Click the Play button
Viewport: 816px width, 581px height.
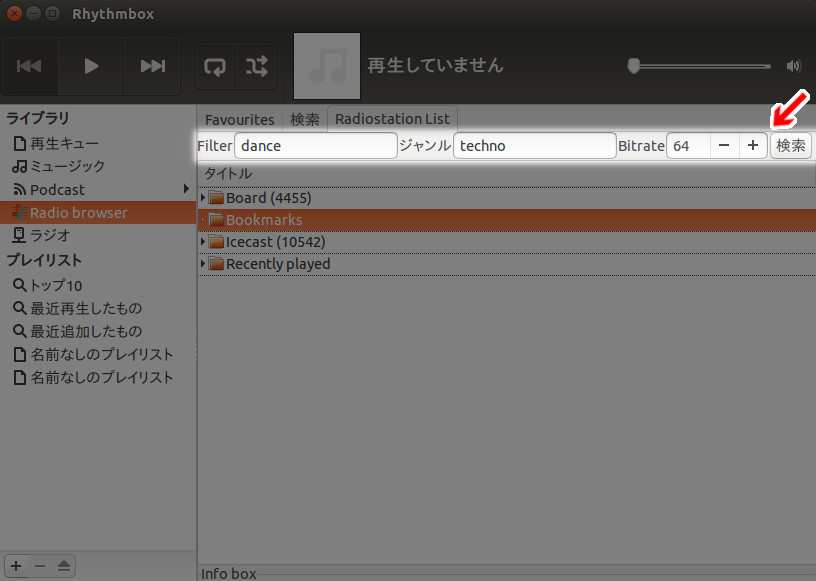[x=90, y=66]
